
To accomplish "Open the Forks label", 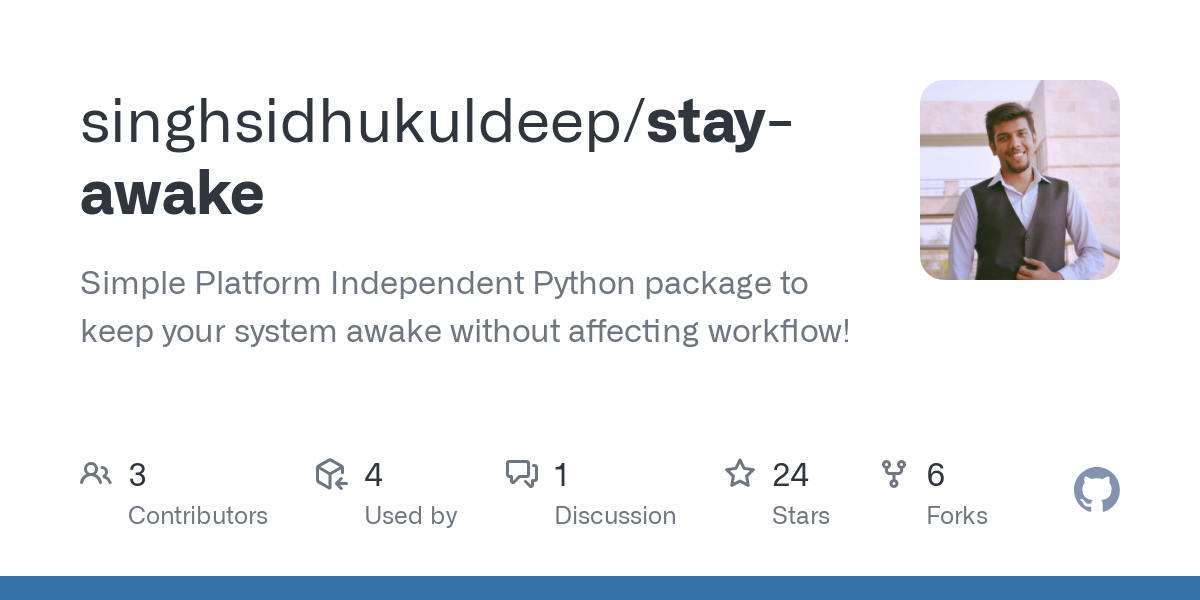I will click(x=957, y=516).
